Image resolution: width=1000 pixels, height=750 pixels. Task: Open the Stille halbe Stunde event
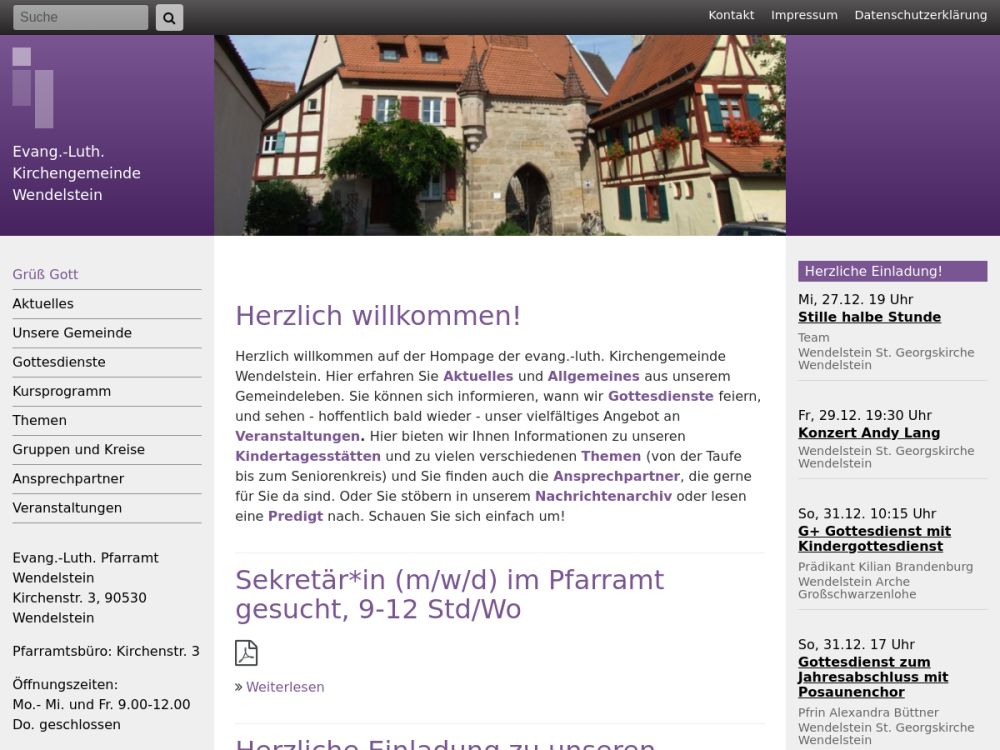click(x=869, y=317)
